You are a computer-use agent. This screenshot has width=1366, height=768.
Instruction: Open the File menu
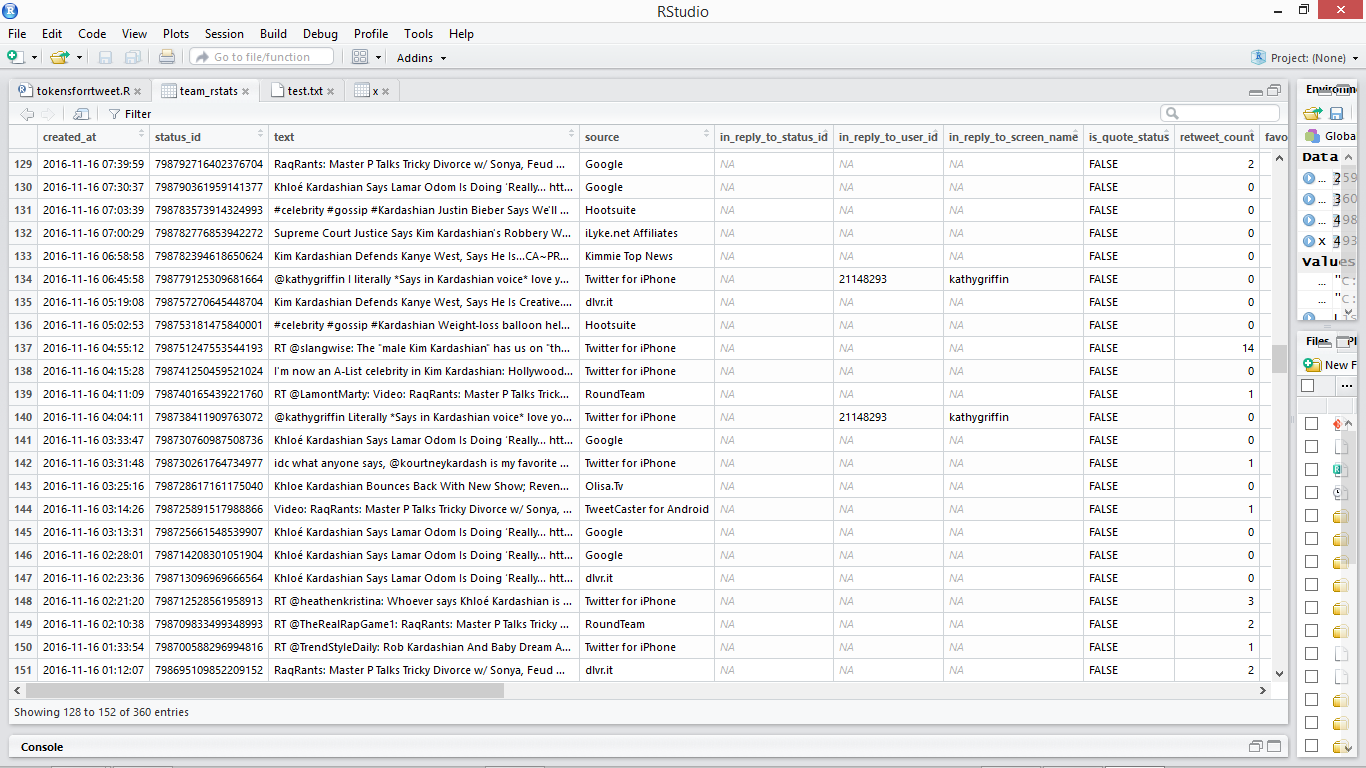coord(17,34)
